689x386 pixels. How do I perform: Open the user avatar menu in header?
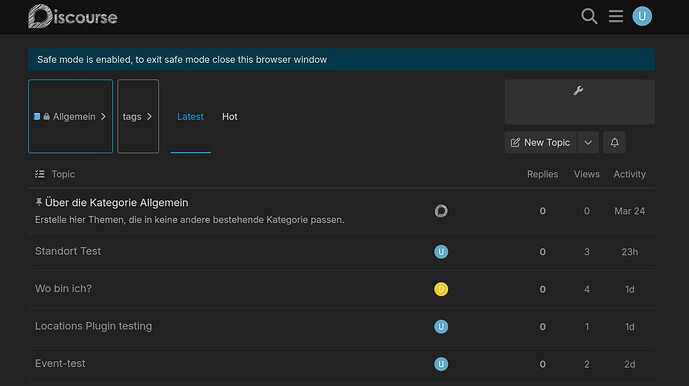[642, 16]
